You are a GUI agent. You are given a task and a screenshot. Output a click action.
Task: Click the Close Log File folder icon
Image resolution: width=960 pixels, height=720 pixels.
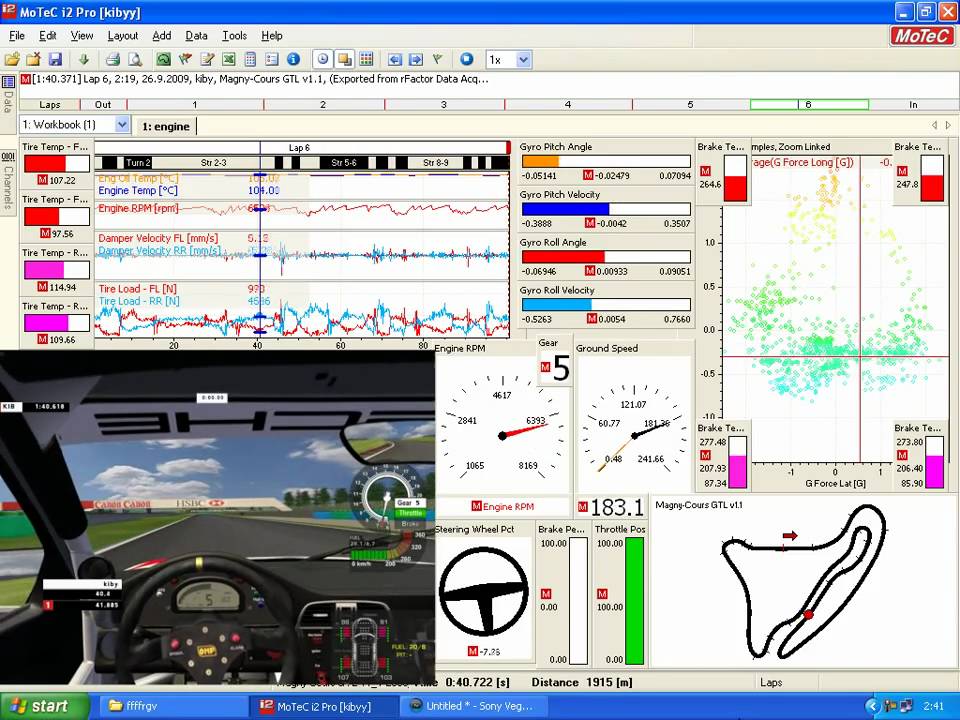tap(33, 59)
